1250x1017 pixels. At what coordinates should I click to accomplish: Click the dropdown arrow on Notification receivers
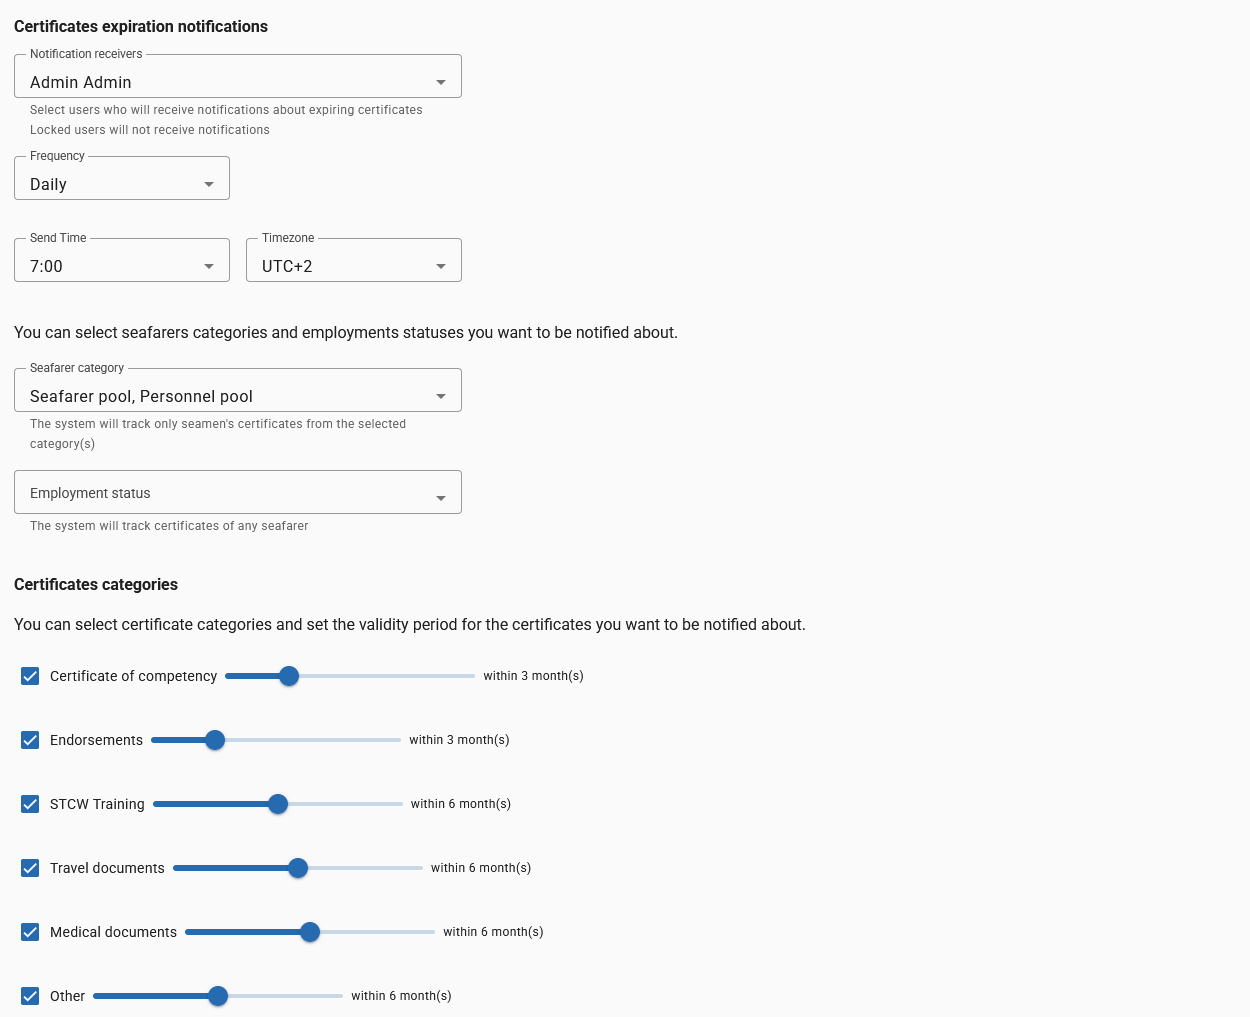tap(440, 82)
